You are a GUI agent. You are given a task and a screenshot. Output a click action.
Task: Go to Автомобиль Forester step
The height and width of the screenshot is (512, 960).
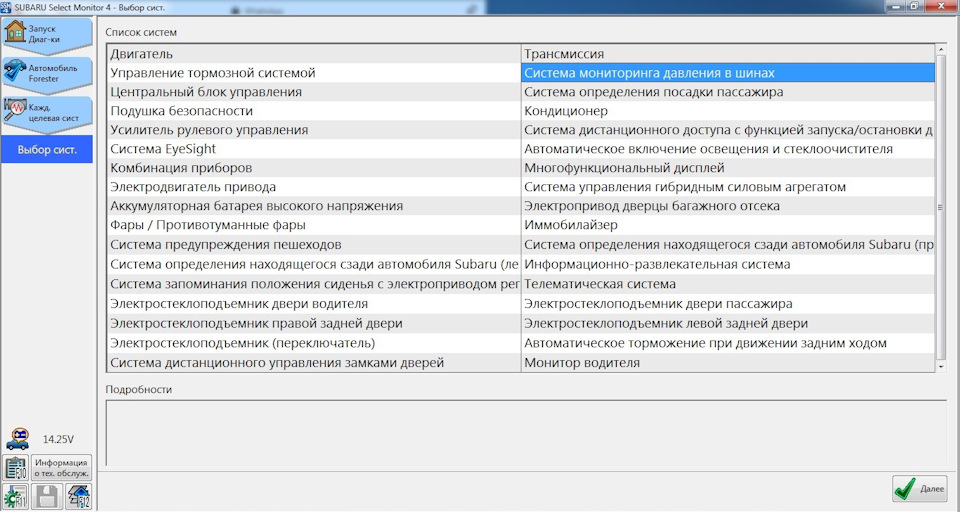pos(47,74)
